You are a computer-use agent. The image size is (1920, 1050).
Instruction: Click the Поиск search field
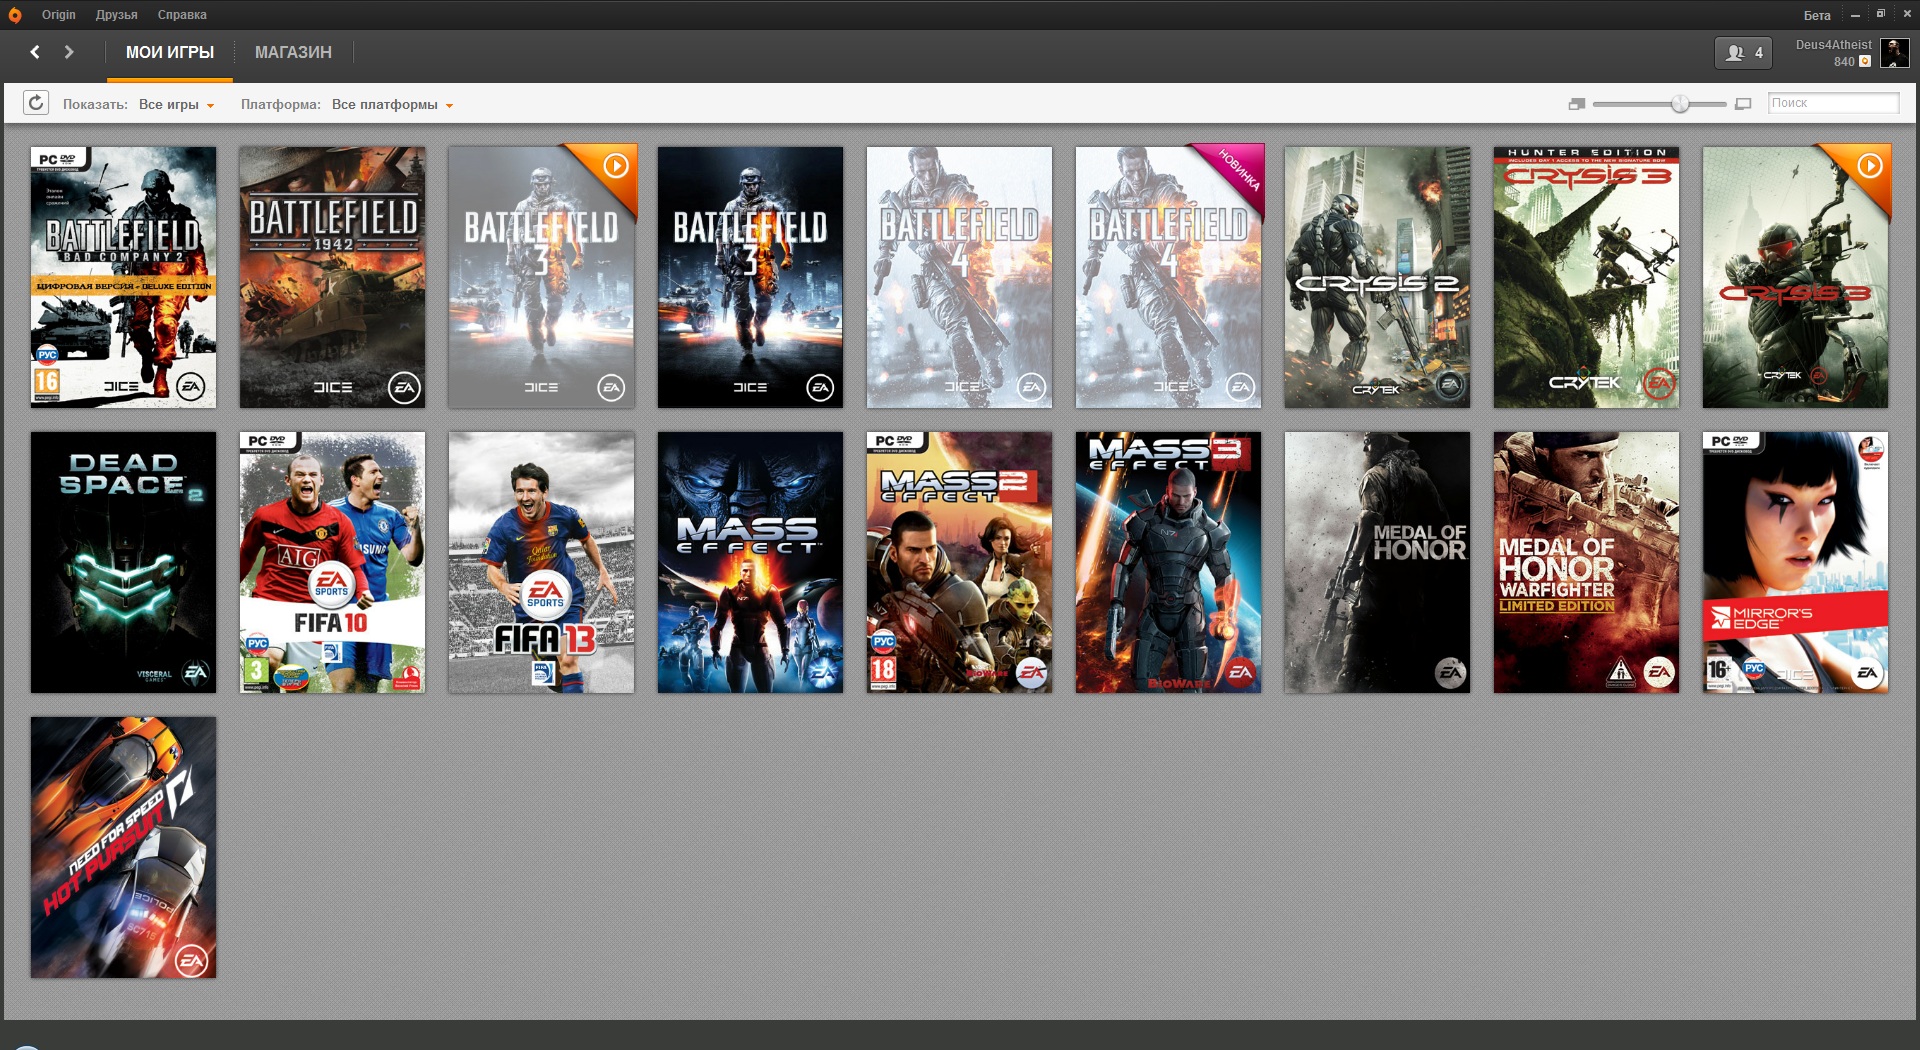click(1833, 103)
